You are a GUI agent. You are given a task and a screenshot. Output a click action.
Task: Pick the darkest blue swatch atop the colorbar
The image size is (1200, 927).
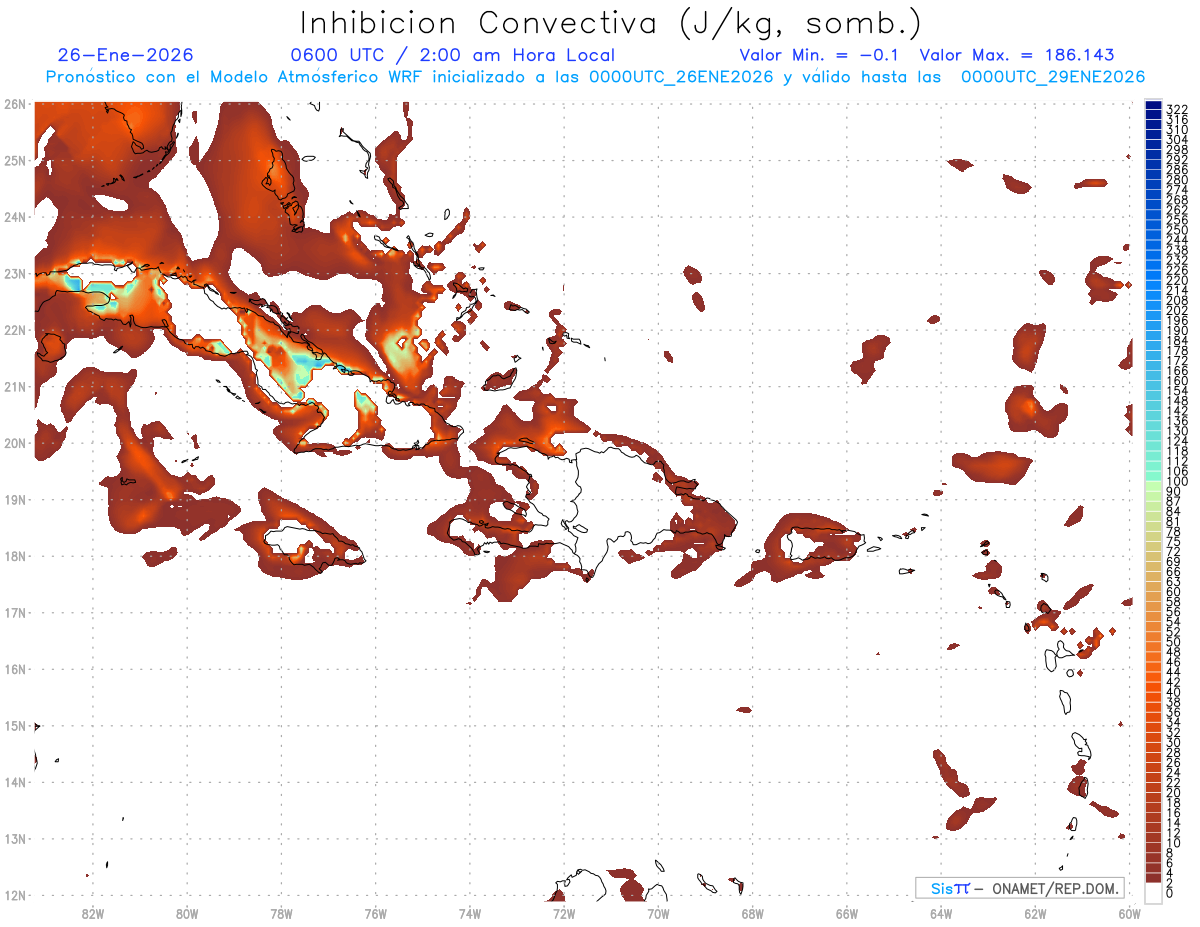click(1153, 106)
